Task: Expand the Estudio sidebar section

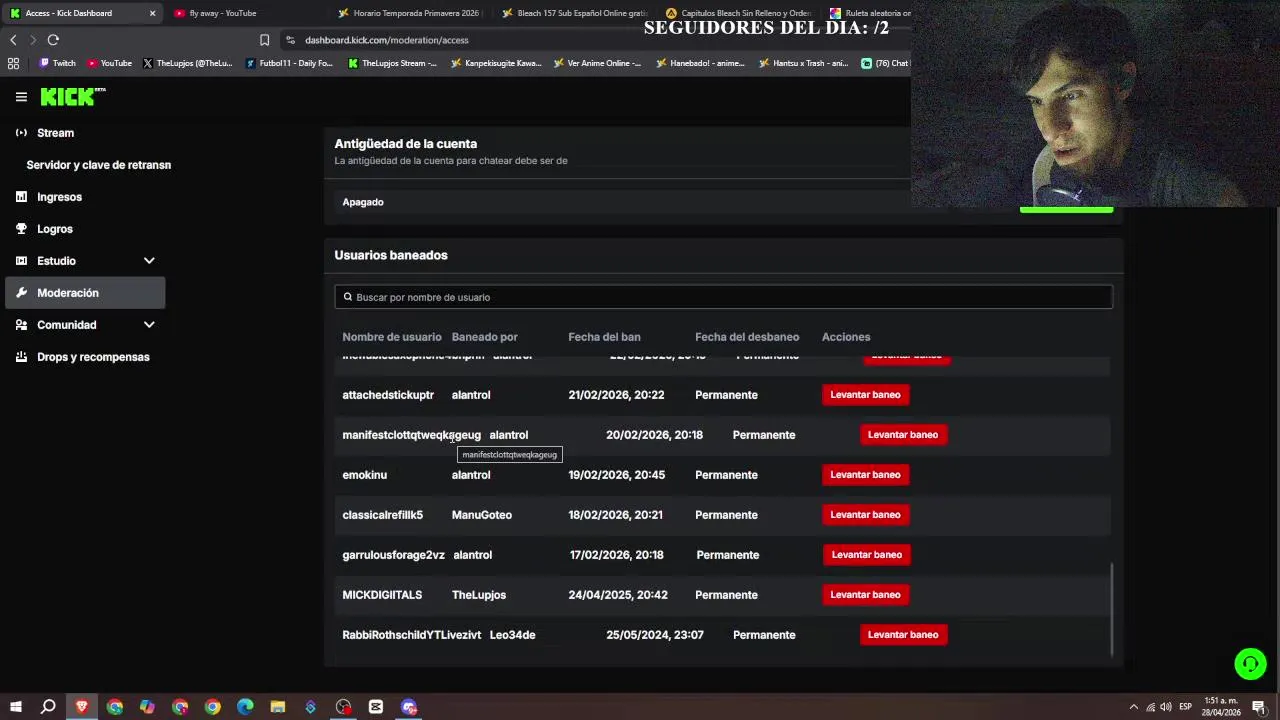Action: (x=149, y=261)
